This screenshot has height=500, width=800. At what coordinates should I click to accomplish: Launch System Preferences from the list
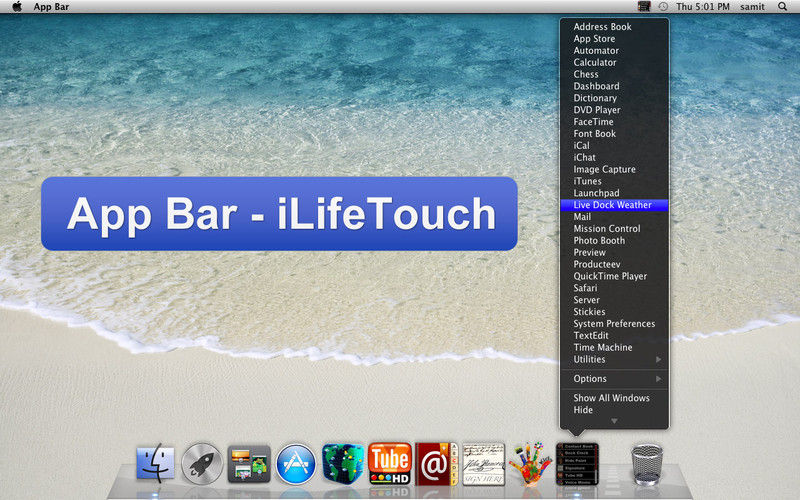(614, 323)
